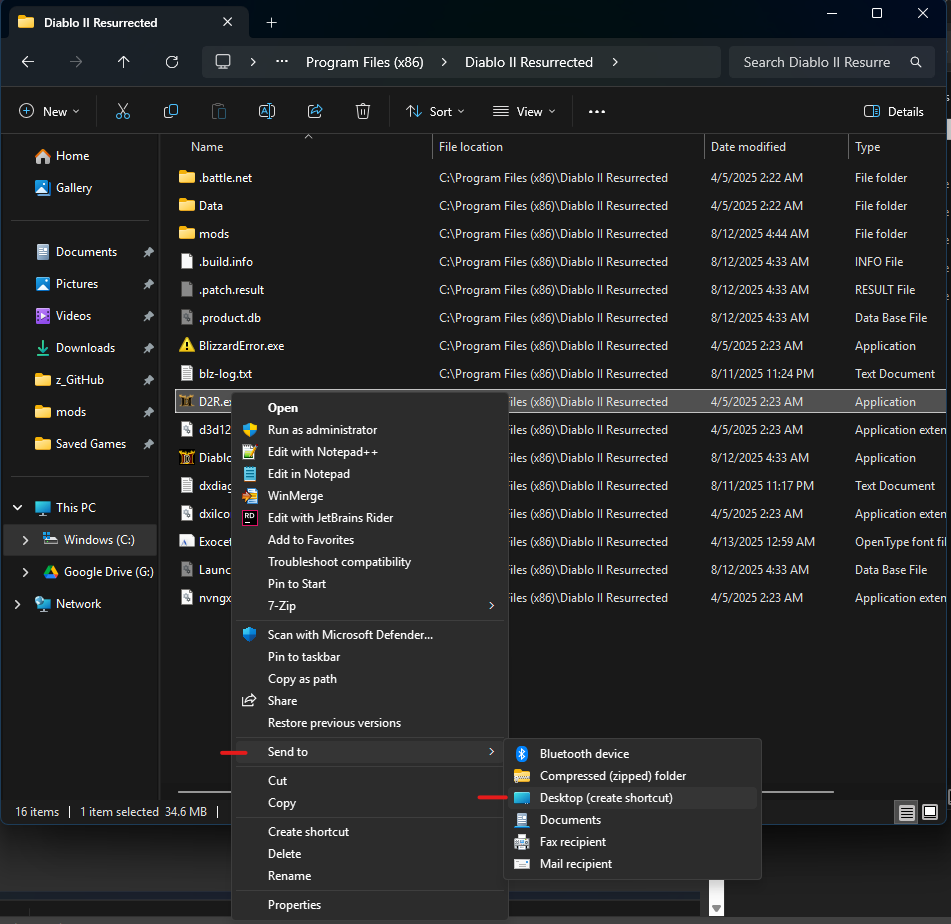Open the View dropdown menu
Image resolution: width=951 pixels, height=924 pixels.
524,112
